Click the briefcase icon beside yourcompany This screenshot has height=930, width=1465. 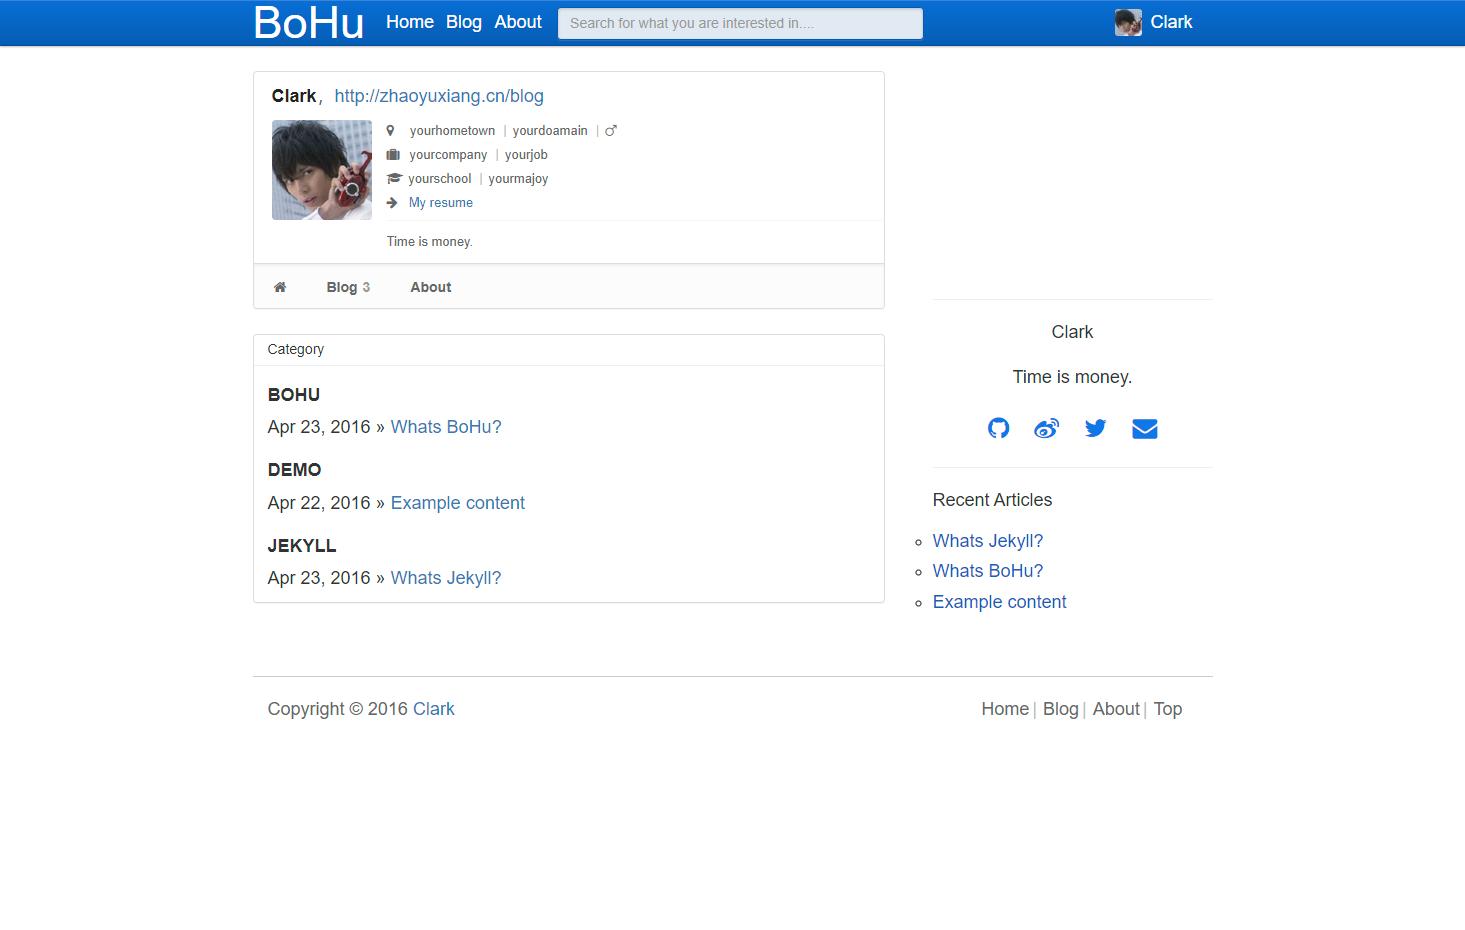[x=391, y=154]
